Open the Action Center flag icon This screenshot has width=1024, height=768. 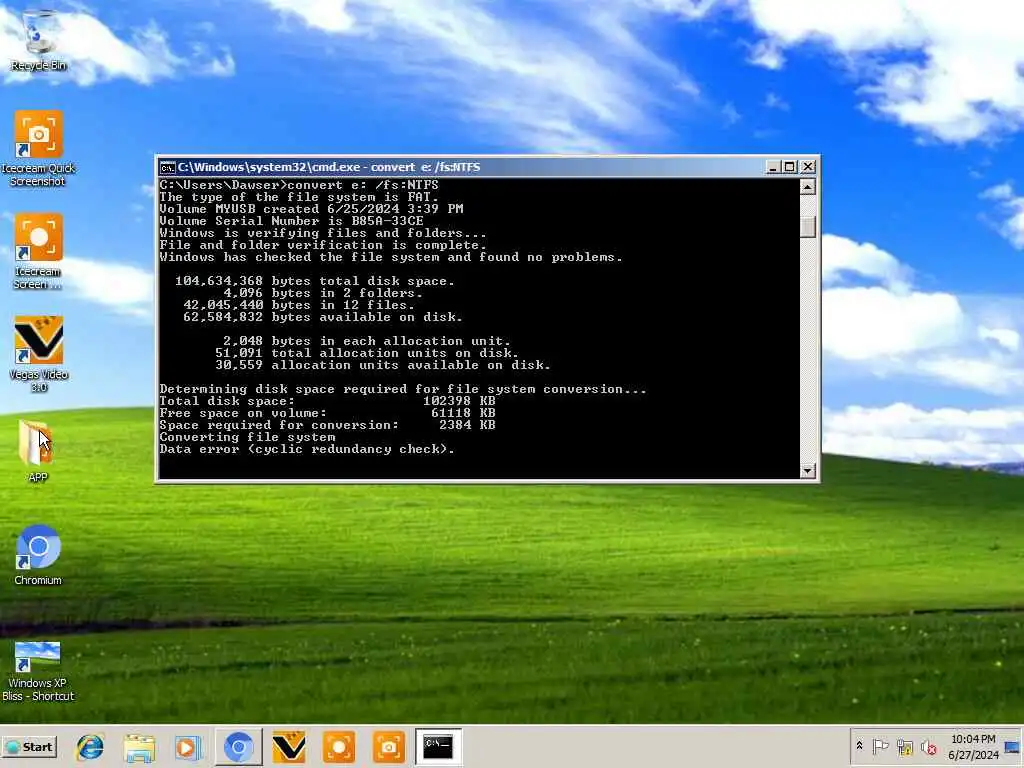tap(880, 746)
